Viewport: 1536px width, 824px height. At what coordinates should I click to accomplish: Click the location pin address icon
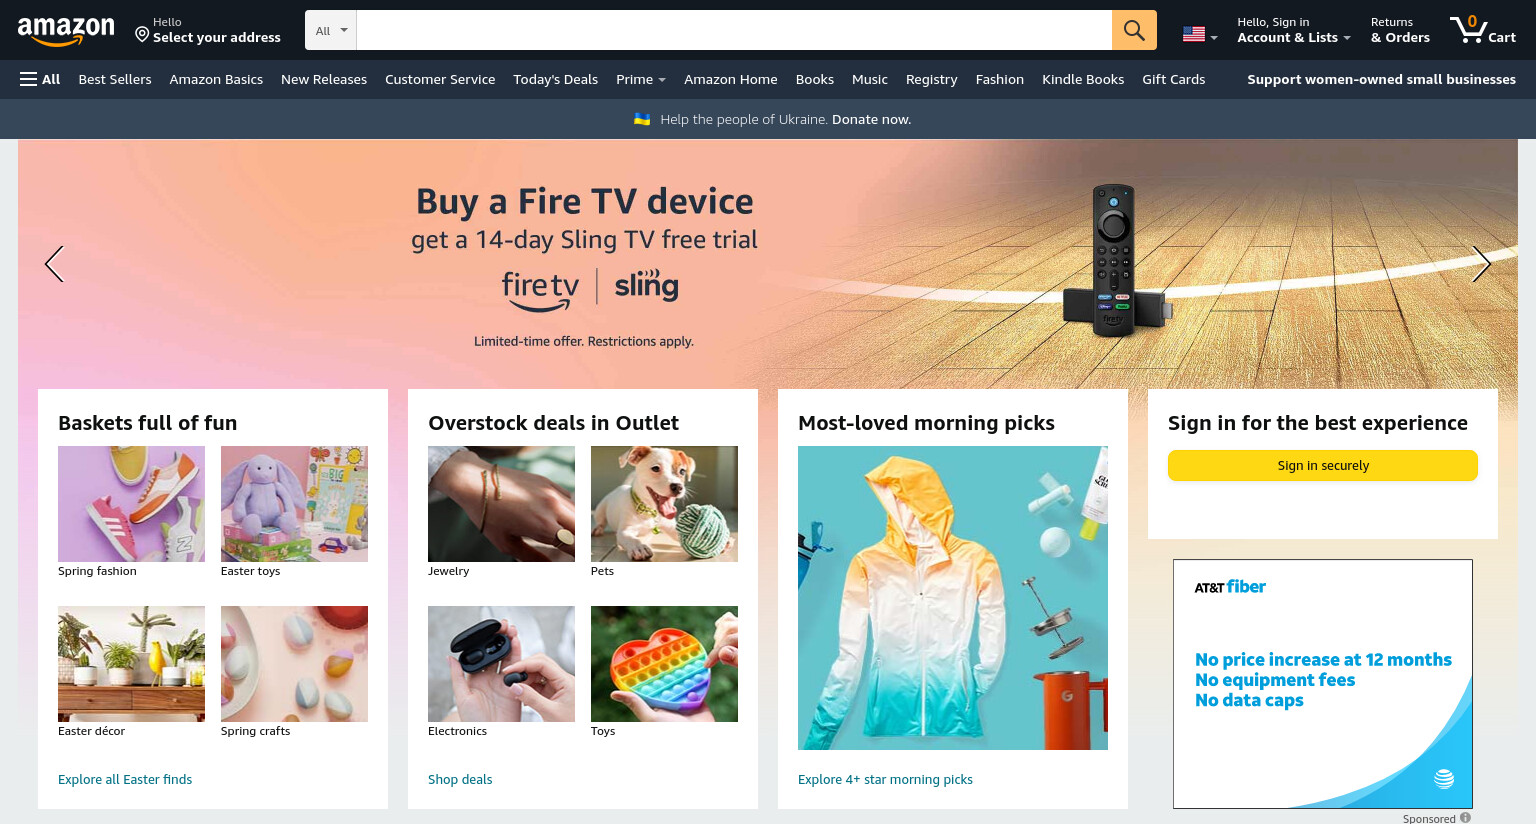142,35
